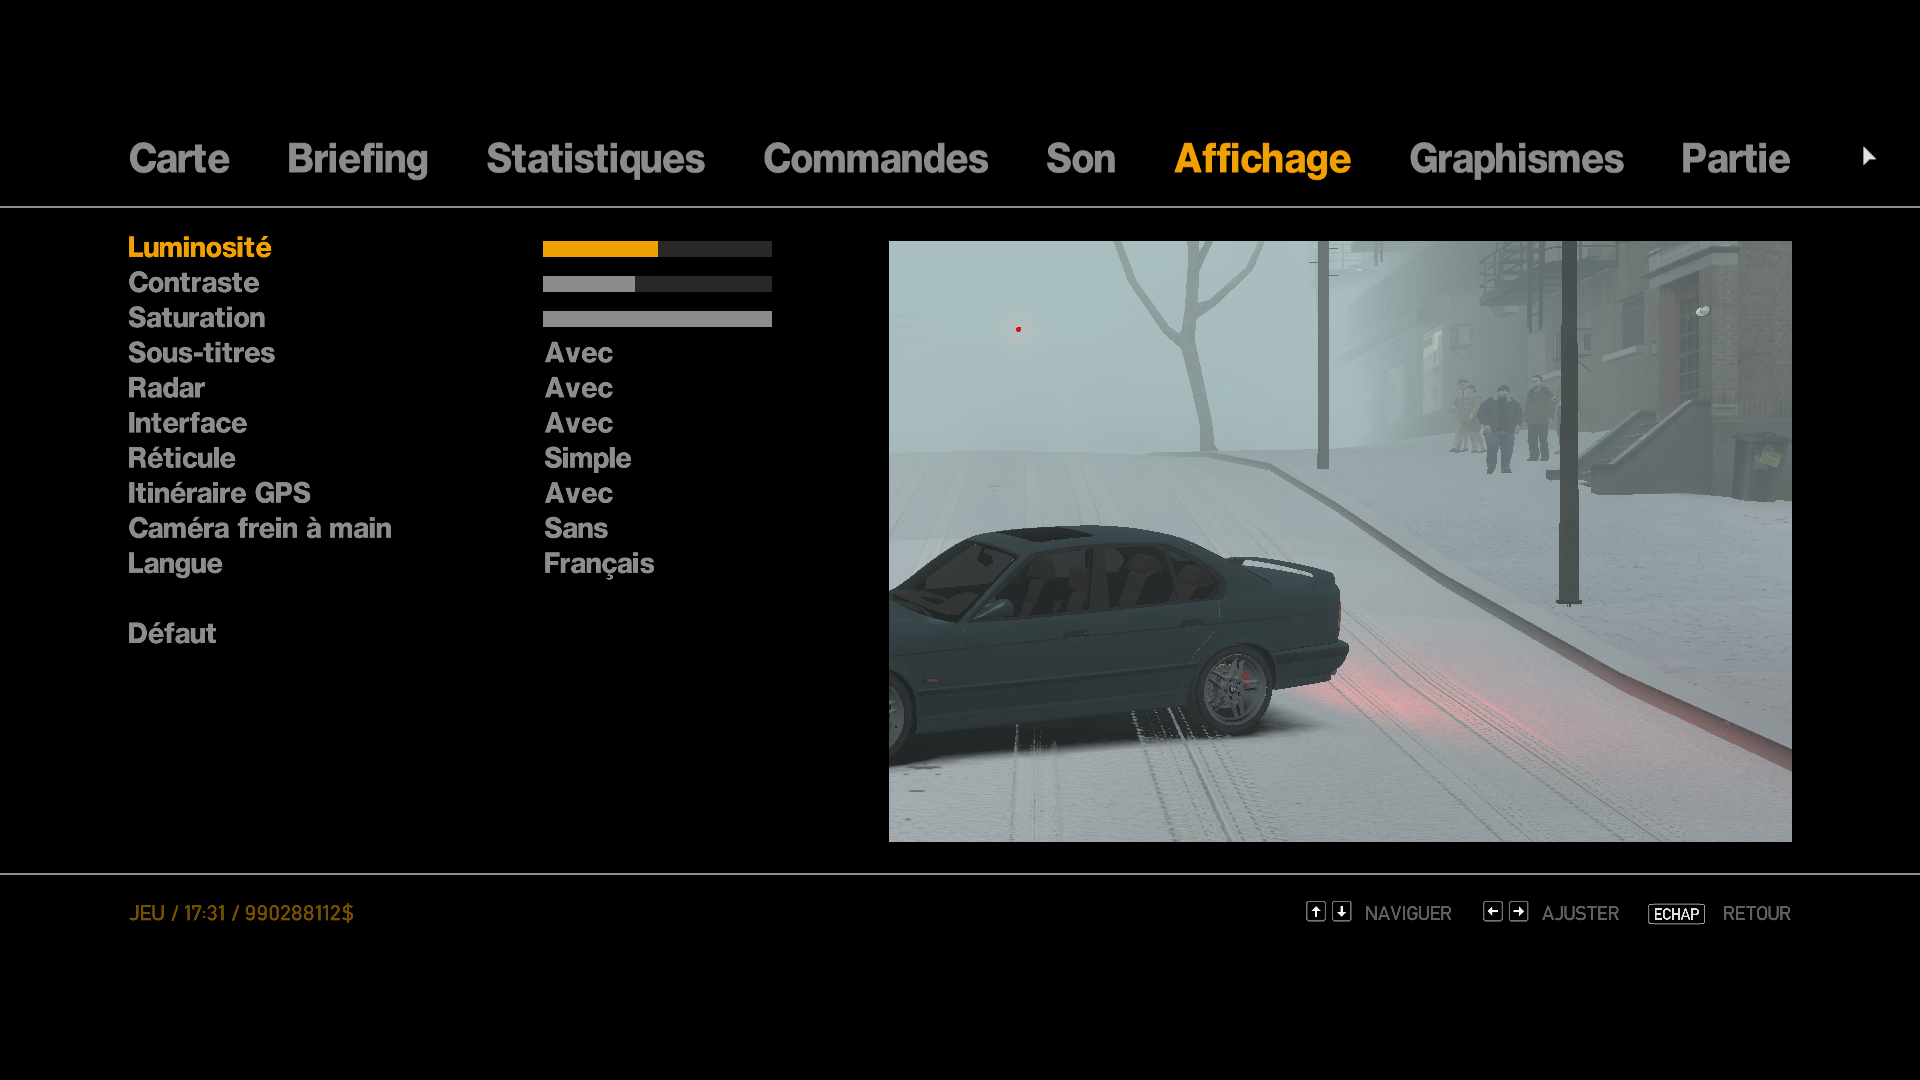The image size is (1920, 1080).
Task: Select the Son tab
Action: click(x=1080, y=159)
